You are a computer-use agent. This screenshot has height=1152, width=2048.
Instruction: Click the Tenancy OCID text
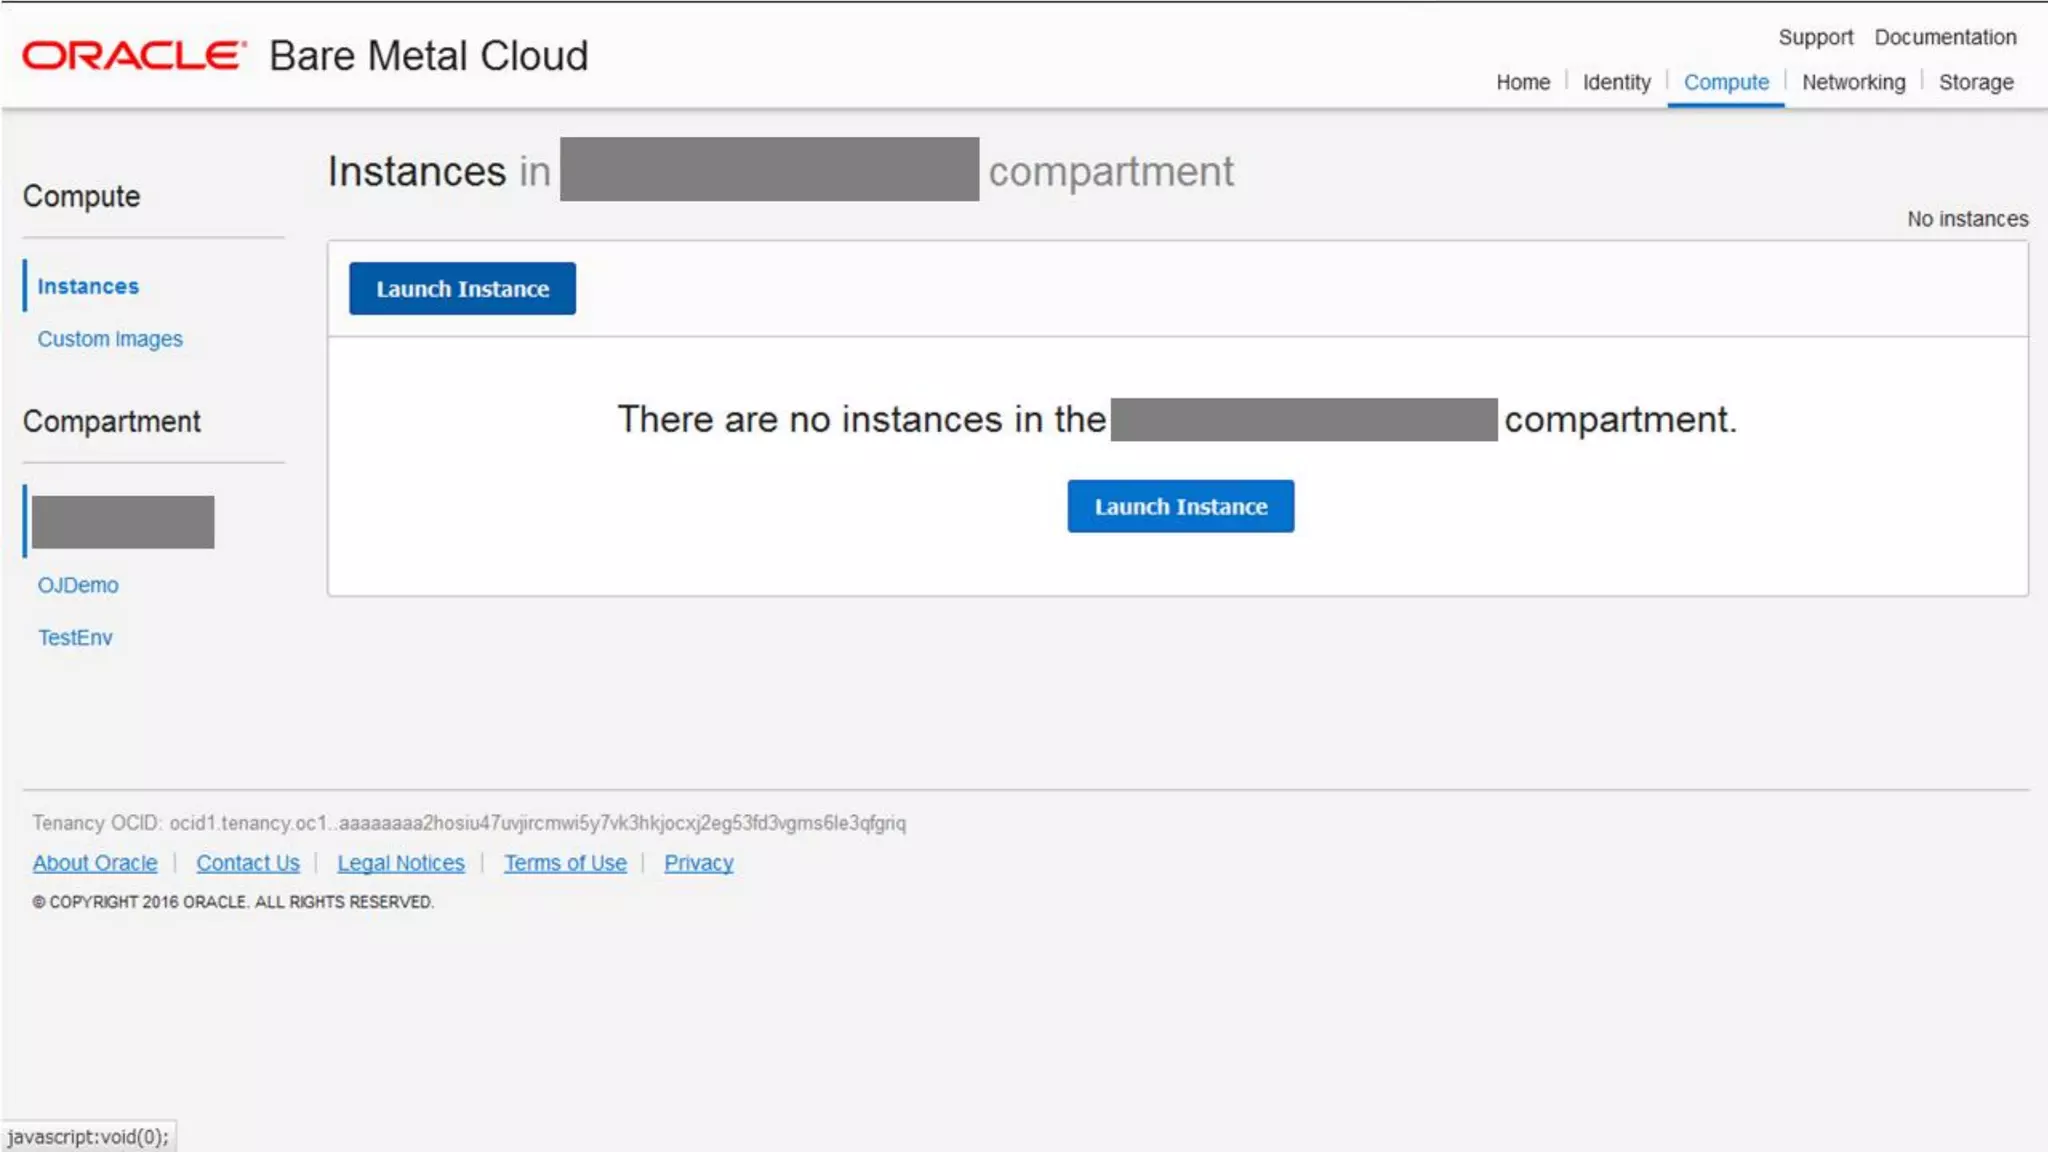[x=469, y=823]
